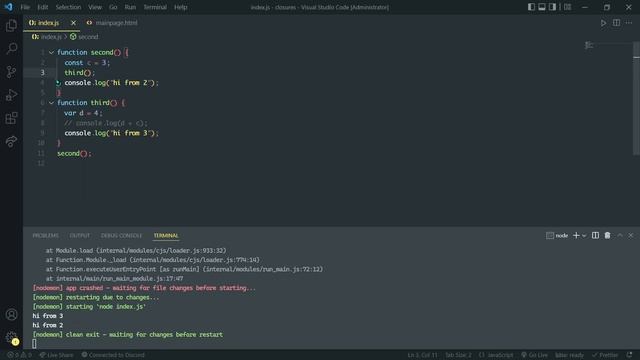Click the Prettier status item
This screenshot has height=360, width=640.
point(605,355)
